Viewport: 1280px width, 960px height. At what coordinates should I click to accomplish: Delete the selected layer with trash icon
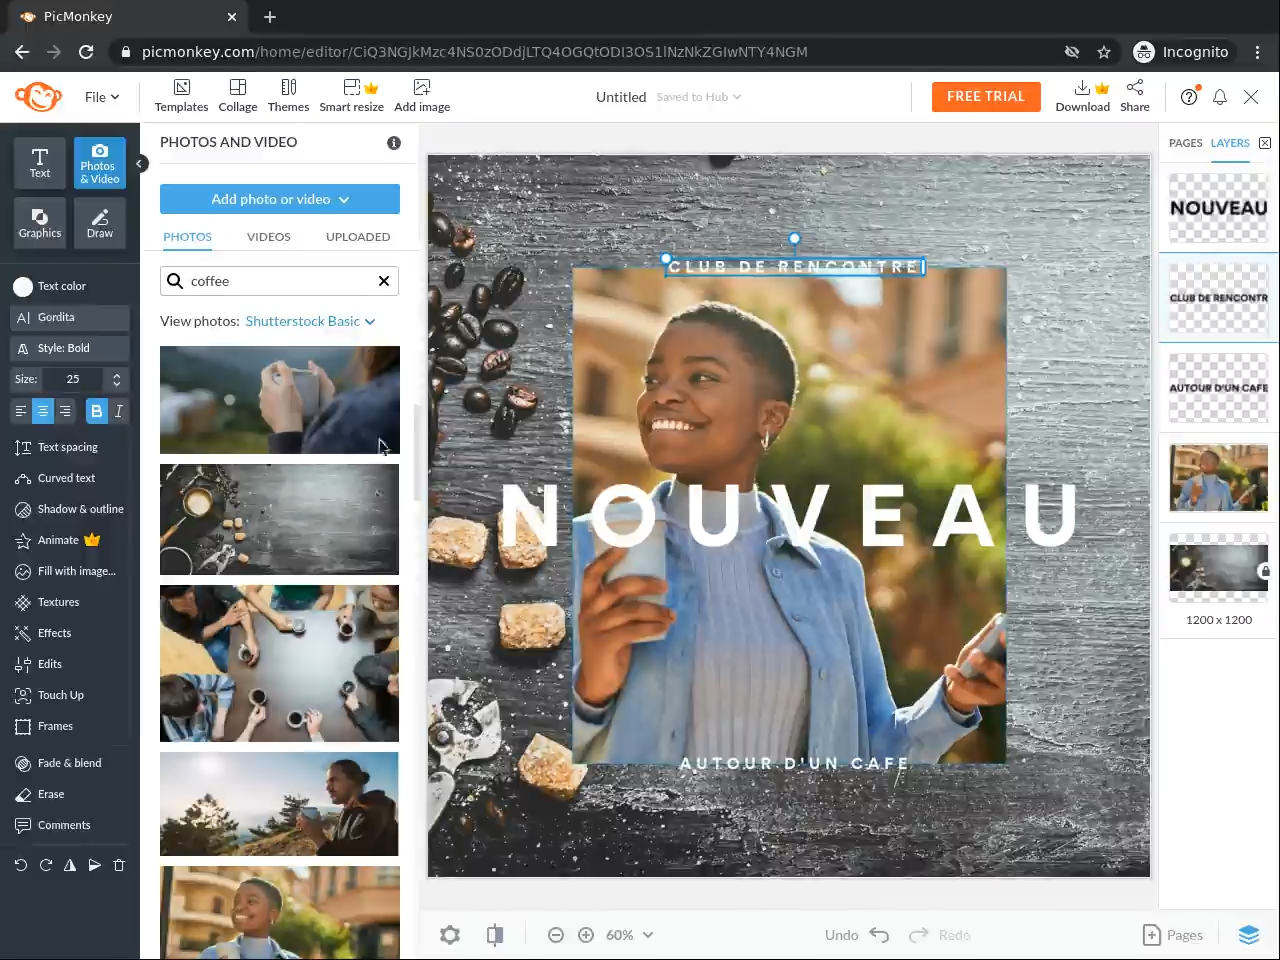pyautogui.click(x=119, y=865)
